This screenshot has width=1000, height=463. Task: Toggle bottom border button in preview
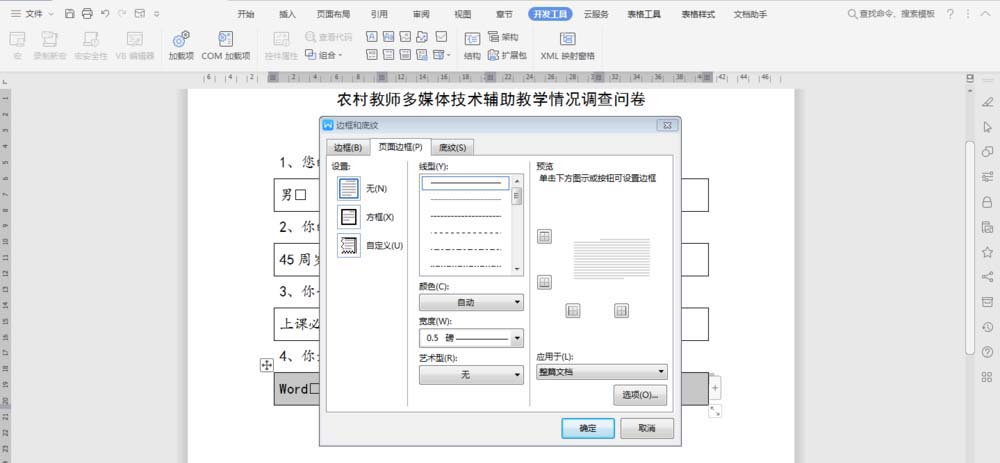point(544,283)
